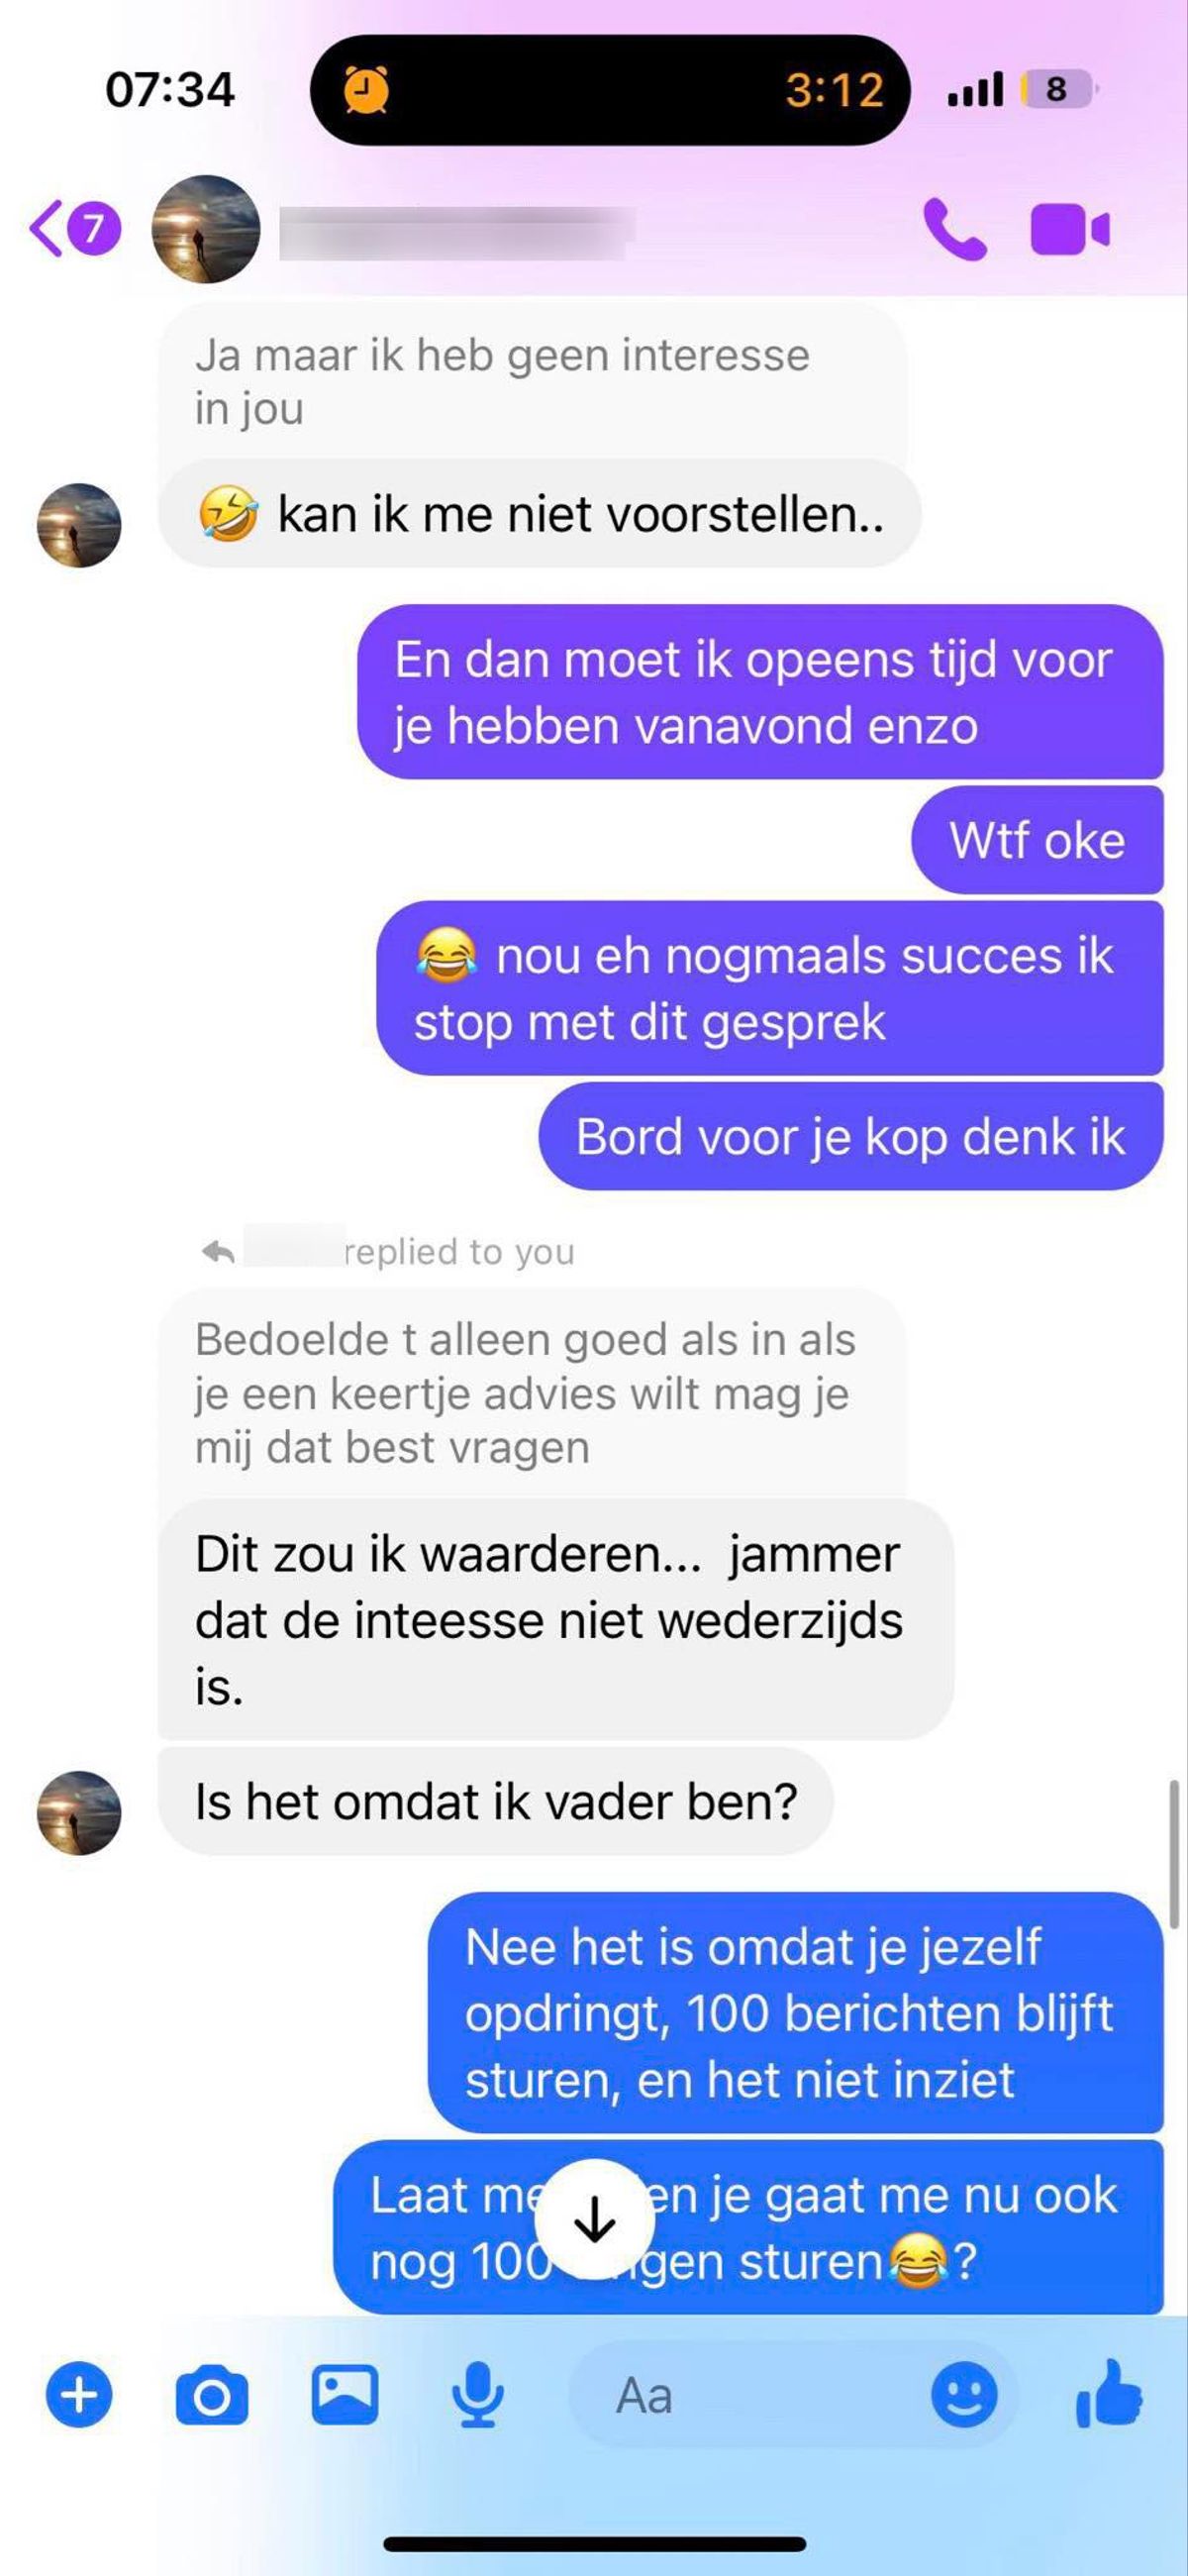Start a video call with camera icon

click(1069, 230)
